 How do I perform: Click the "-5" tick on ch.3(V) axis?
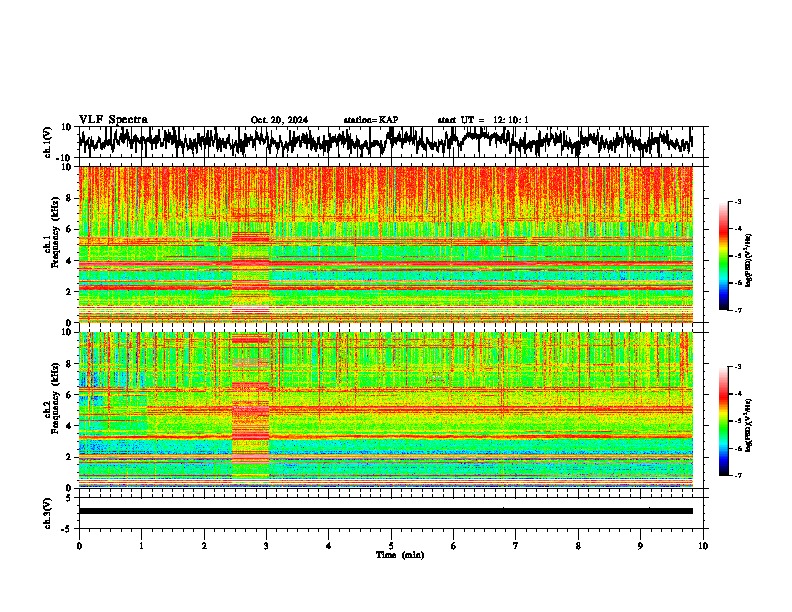67,529
